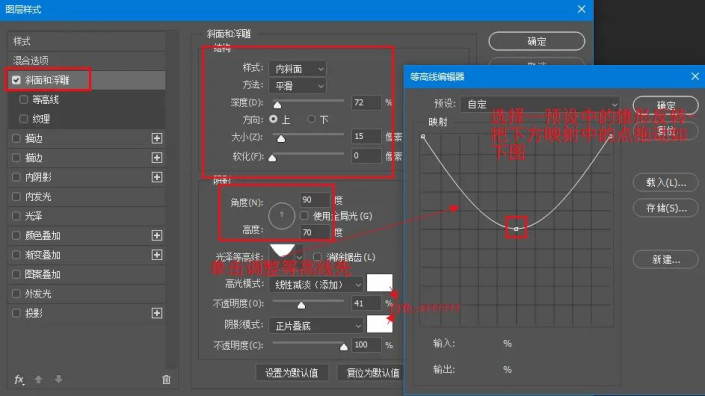Delete effect using the trash icon

[x=166, y=379]
